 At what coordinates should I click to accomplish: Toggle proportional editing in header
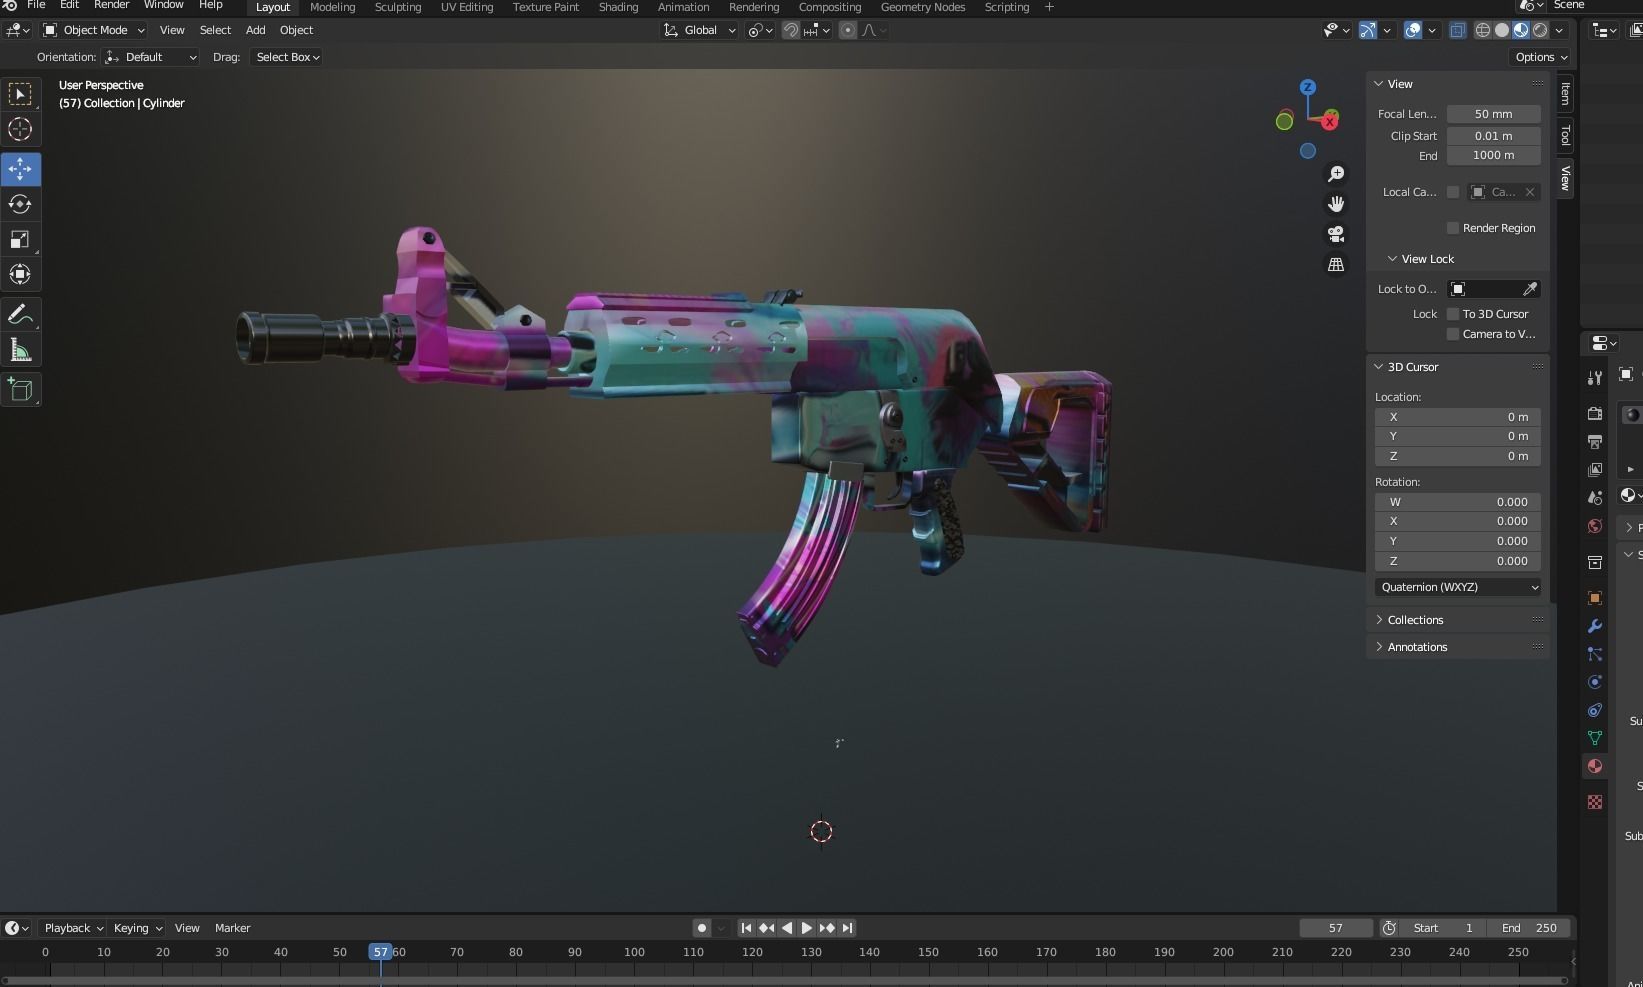848,30
